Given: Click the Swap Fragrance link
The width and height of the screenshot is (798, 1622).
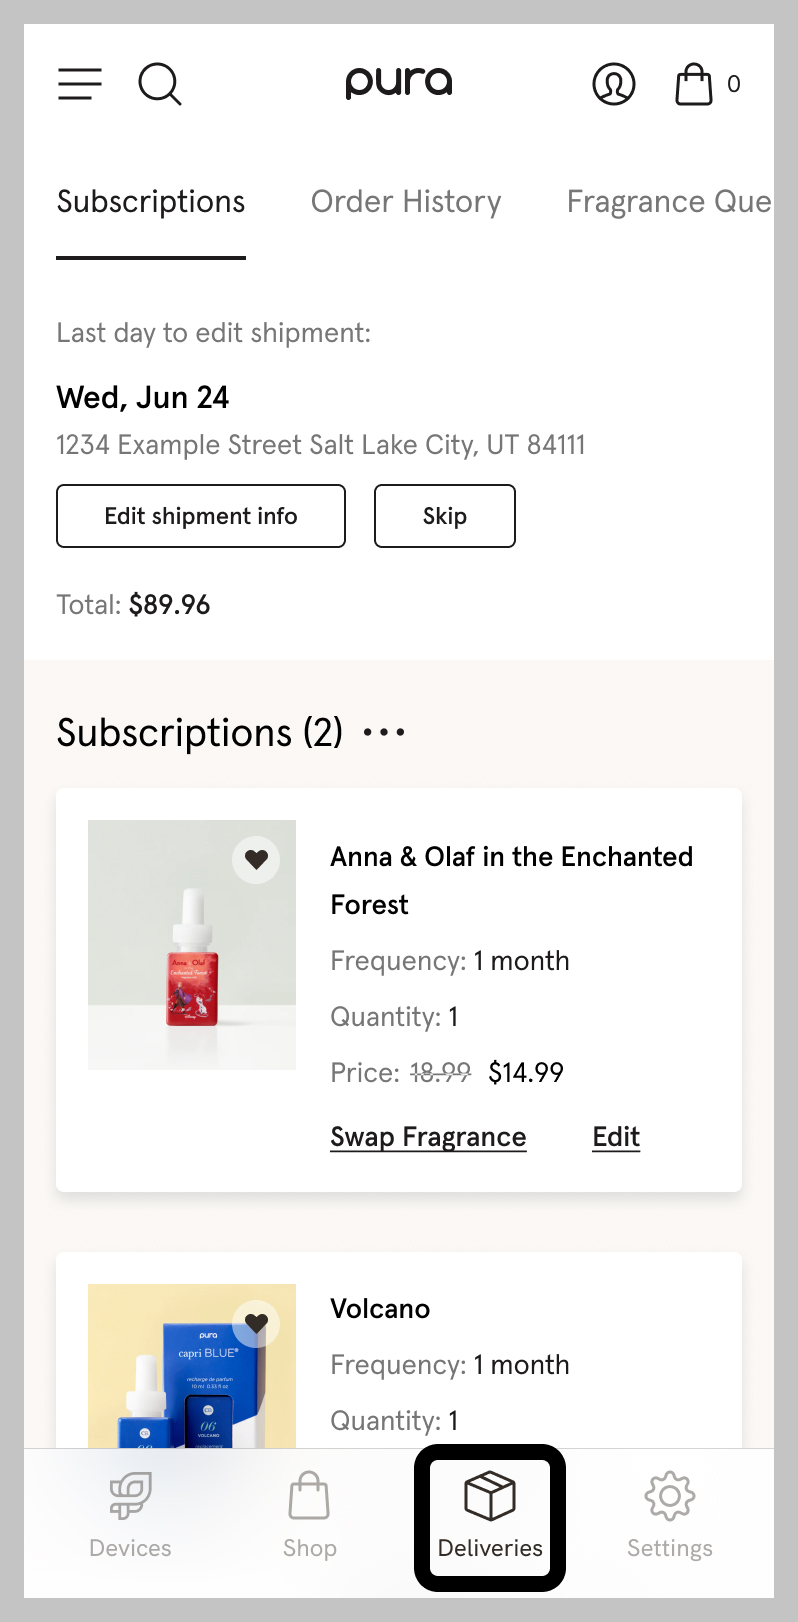Looking at the screenshot, I should coord(428,1137).
